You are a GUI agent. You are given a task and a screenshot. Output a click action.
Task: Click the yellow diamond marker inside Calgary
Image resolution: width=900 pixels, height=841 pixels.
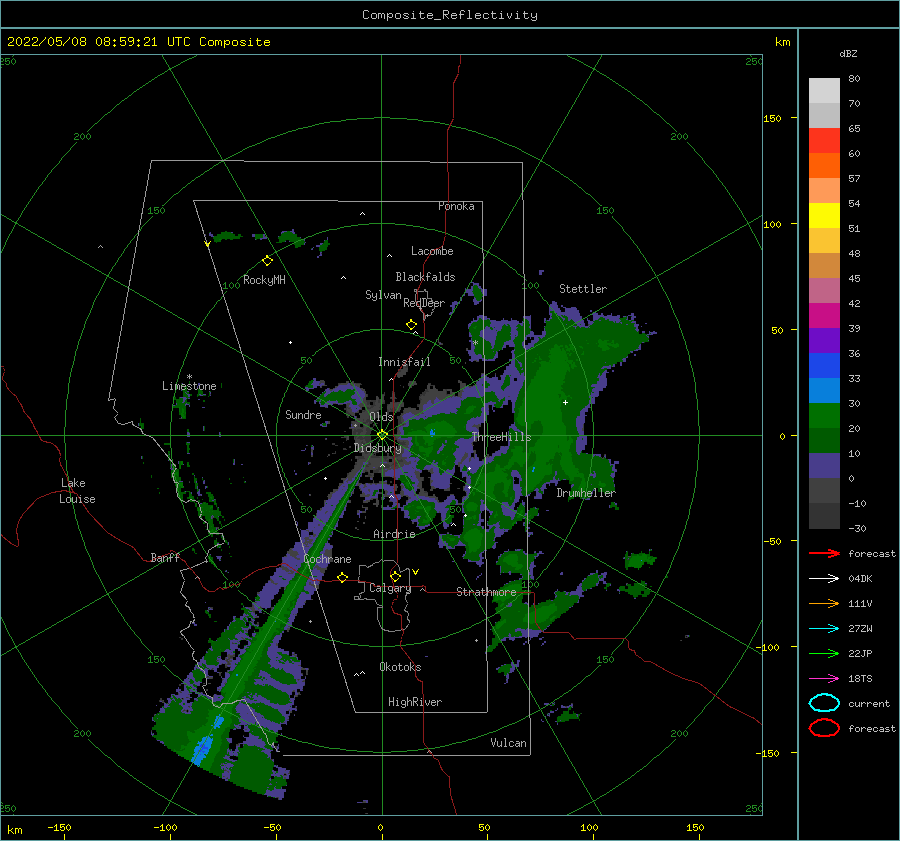pos(395,576)
